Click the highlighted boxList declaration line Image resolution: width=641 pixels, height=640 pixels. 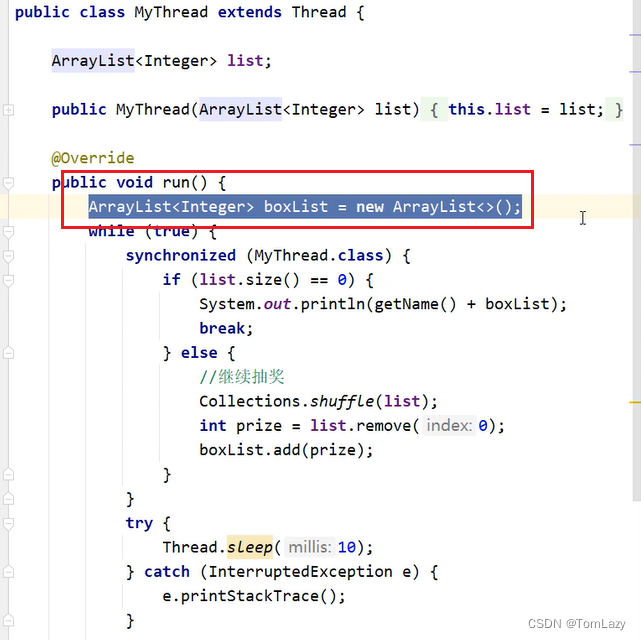coord(305,206)
